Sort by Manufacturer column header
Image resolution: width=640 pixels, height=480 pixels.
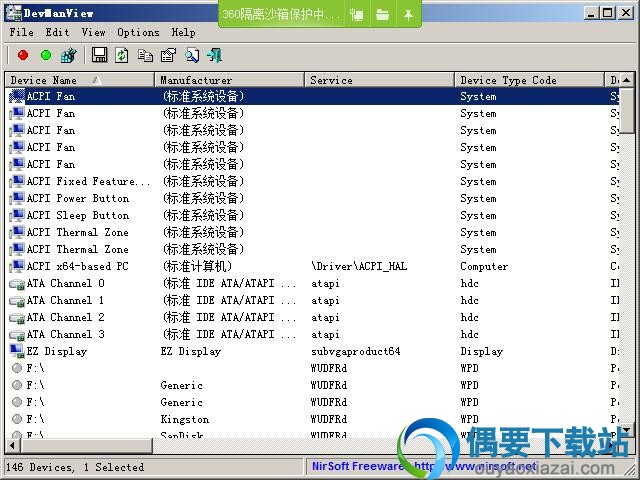[230, 80]
